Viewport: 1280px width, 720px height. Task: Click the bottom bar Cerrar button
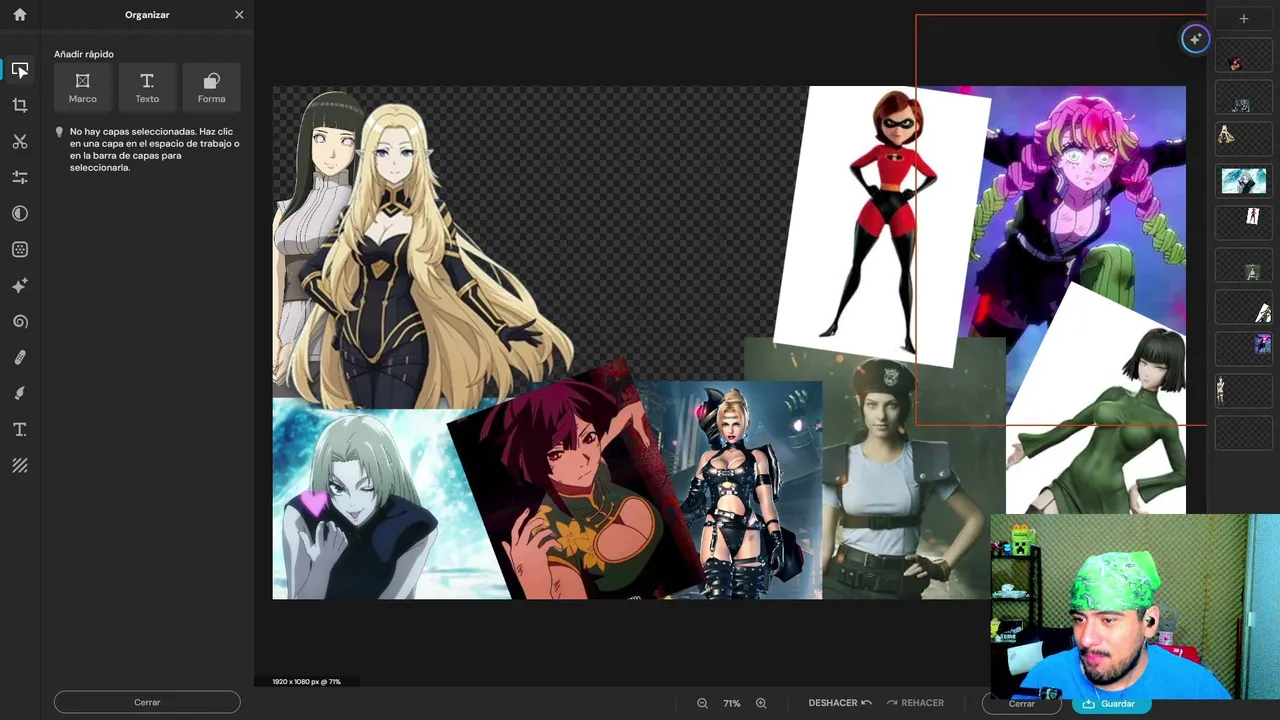click(1022, 703)
